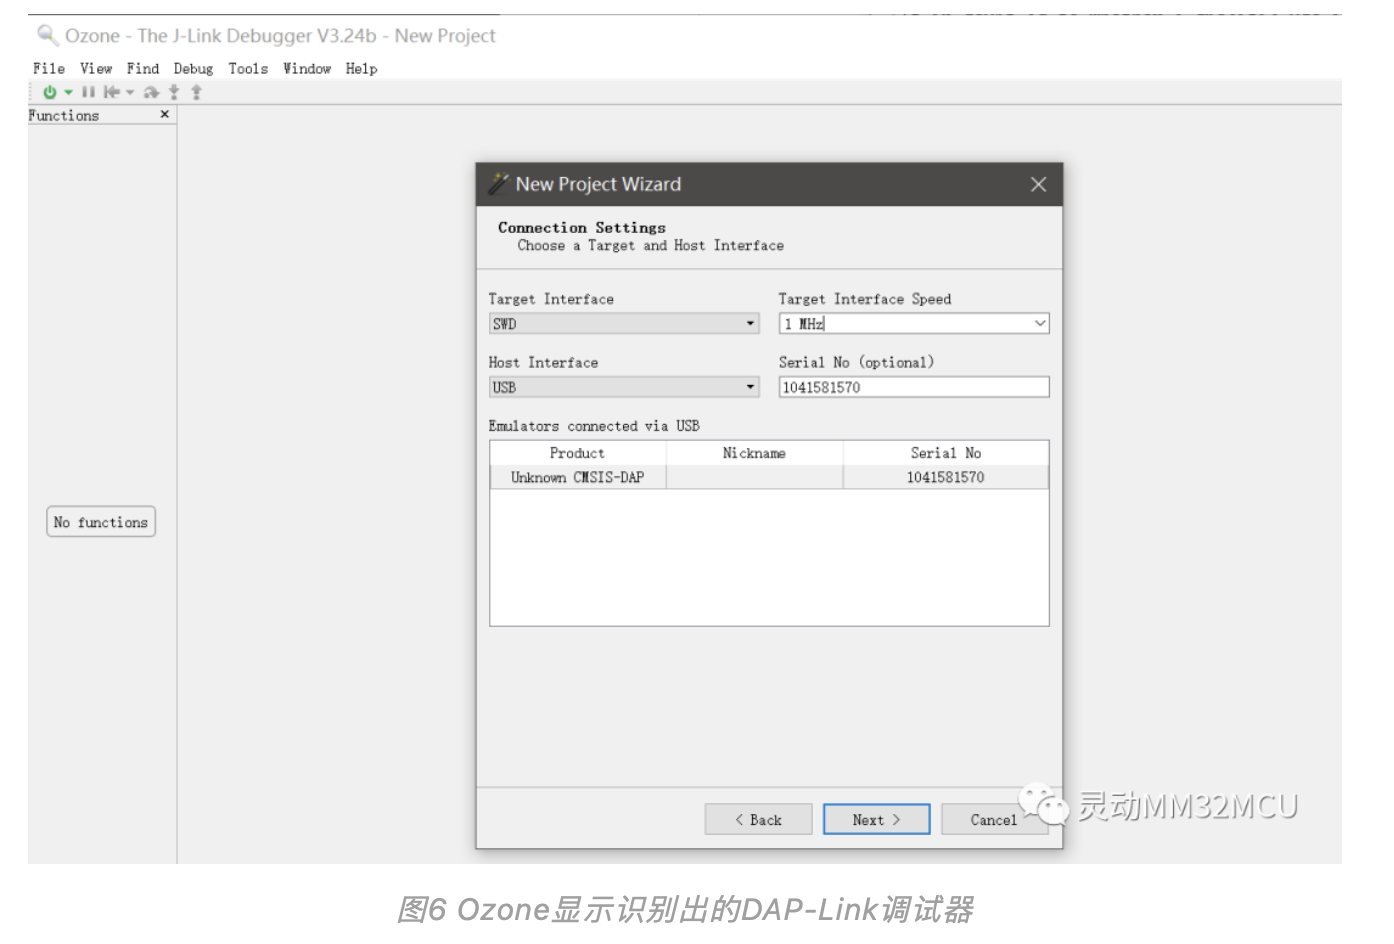This screenshot has height=944, width=1394.
Task: Click the Back button
Action: click(x=758, y=820)
